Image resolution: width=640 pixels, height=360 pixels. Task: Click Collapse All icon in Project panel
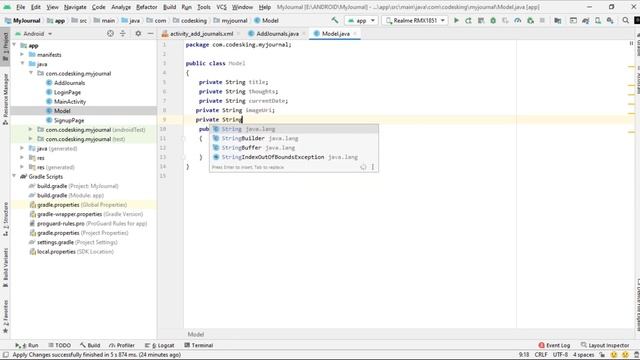pyautogui.click(x=122, y=33)
